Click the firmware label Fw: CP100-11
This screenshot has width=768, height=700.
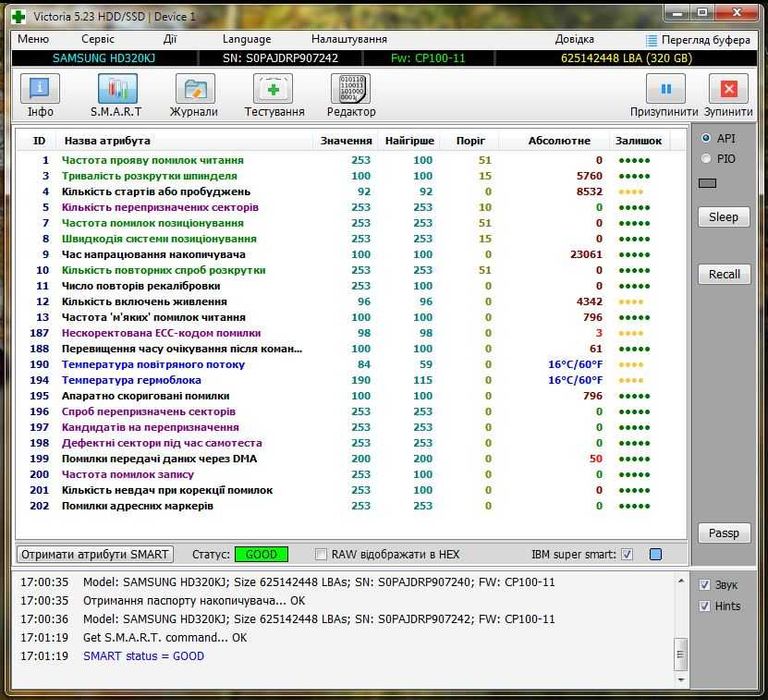[x=428, y=58]
